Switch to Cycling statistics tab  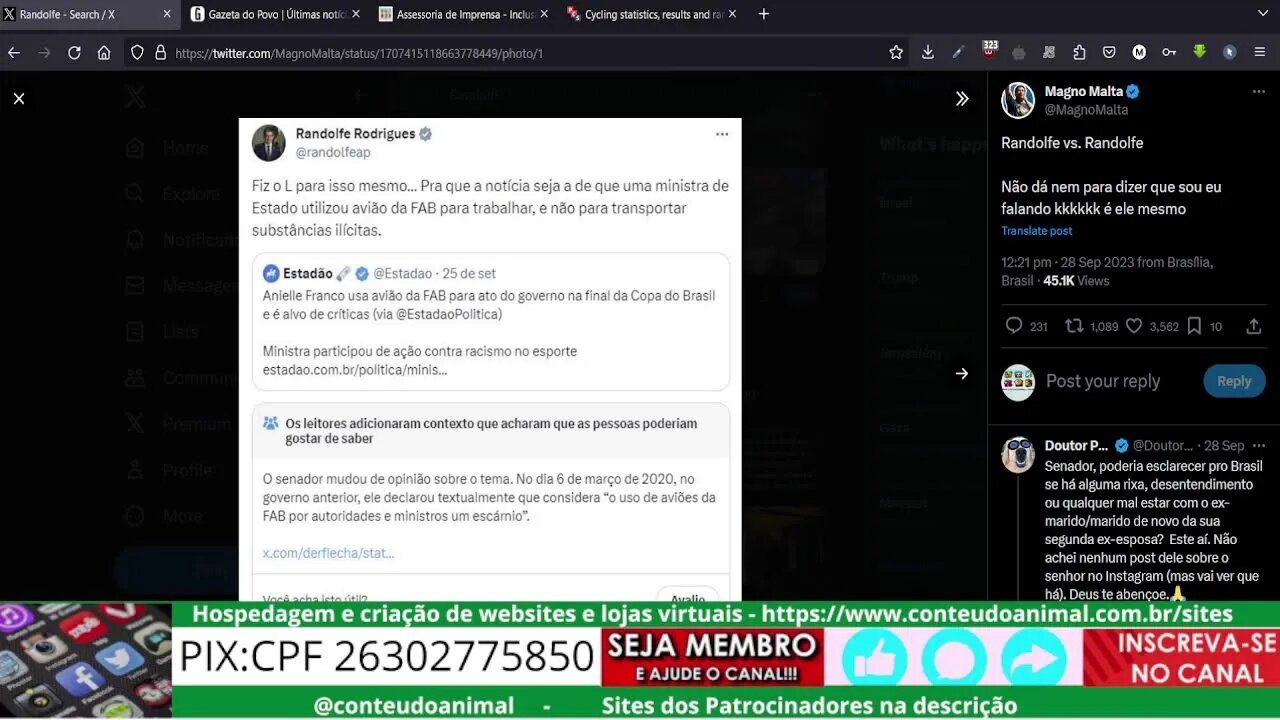tap(654, 14)
